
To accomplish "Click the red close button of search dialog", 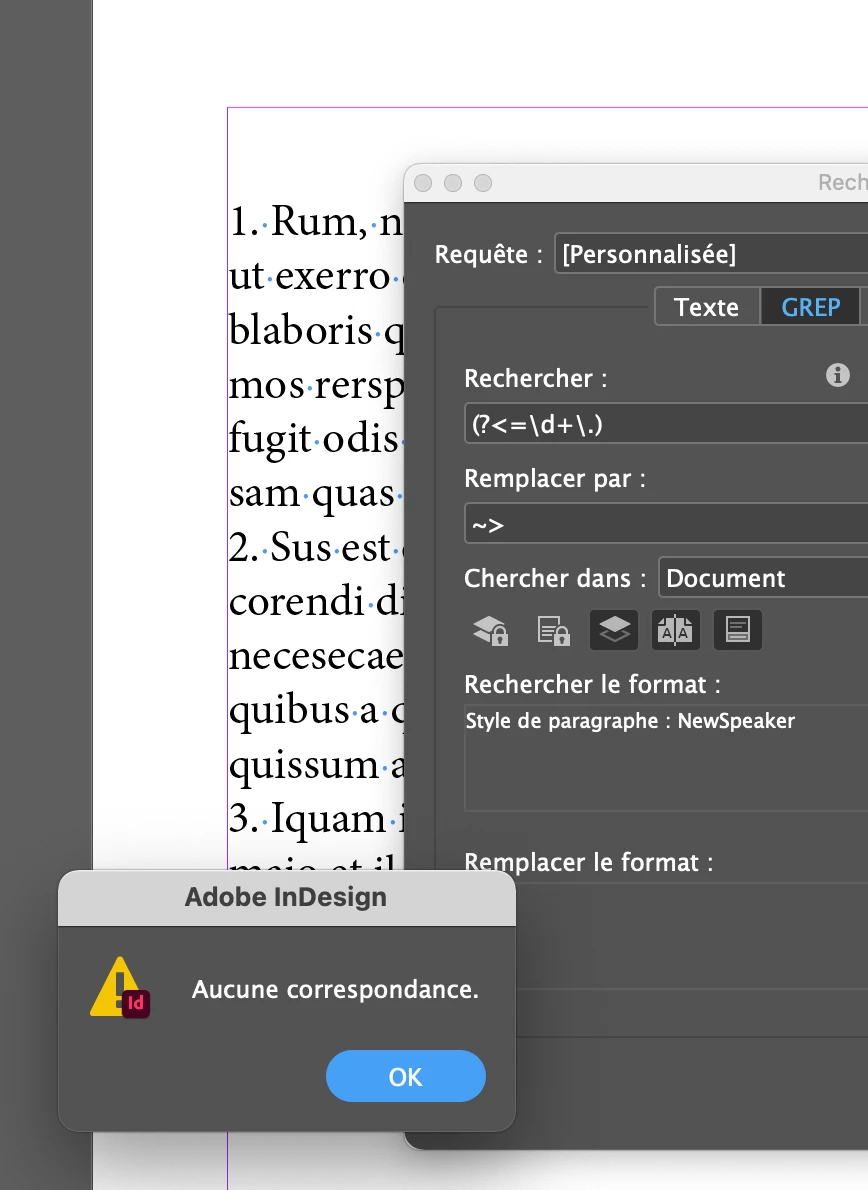I will [x=423, y=183].
